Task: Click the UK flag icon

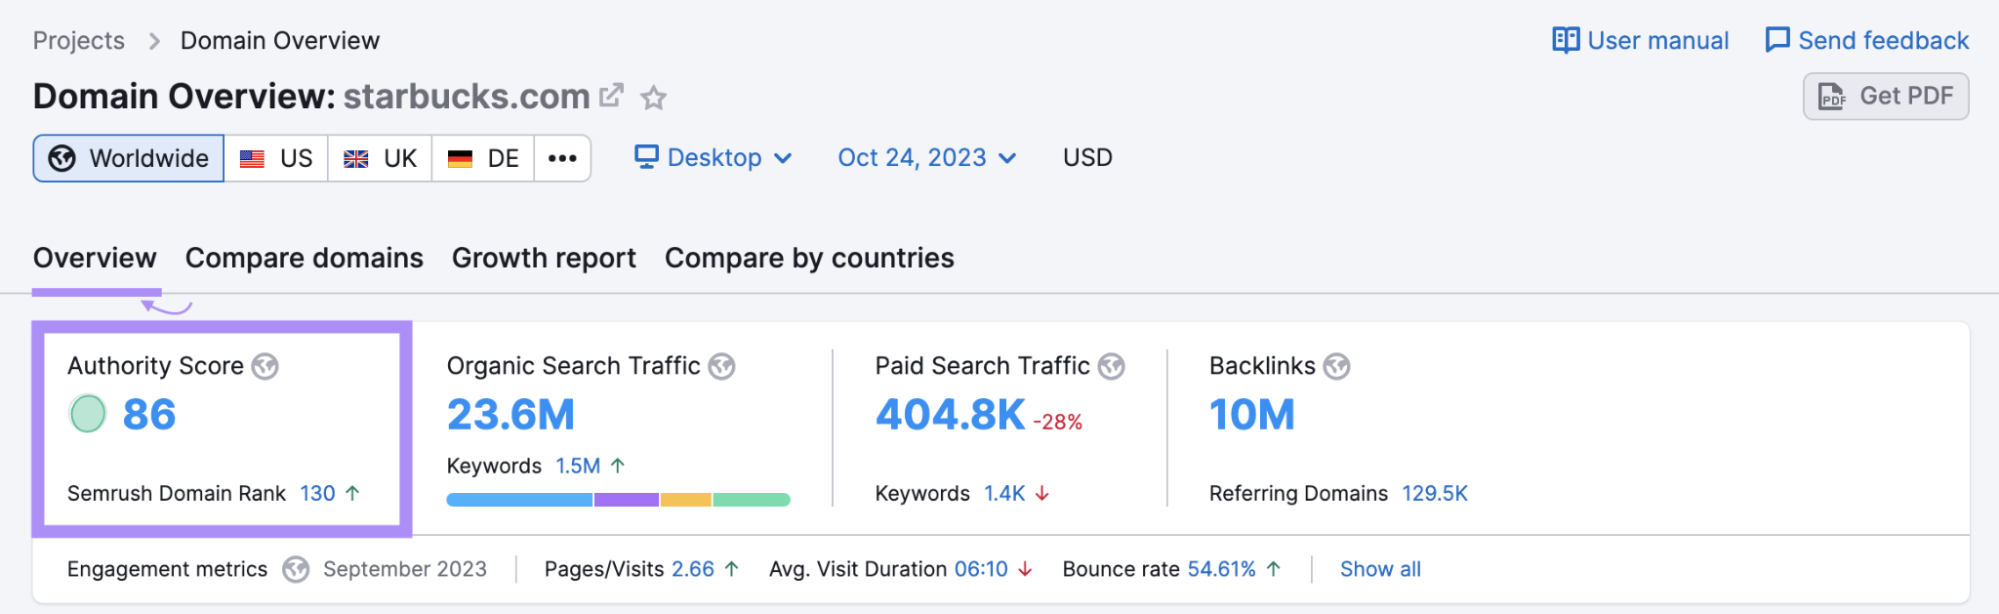Action: 356,159
